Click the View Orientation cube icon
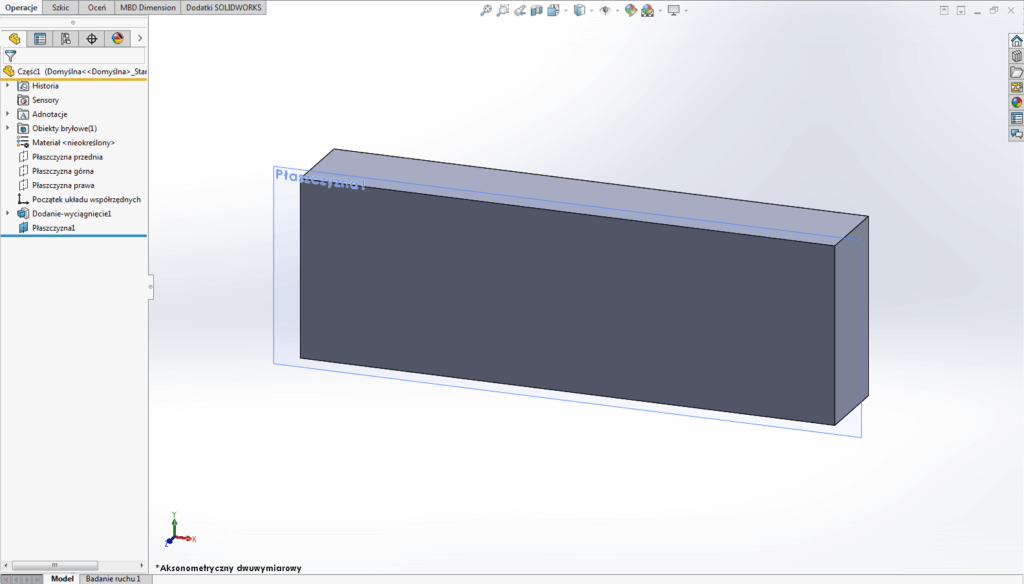 click(580, 9)
